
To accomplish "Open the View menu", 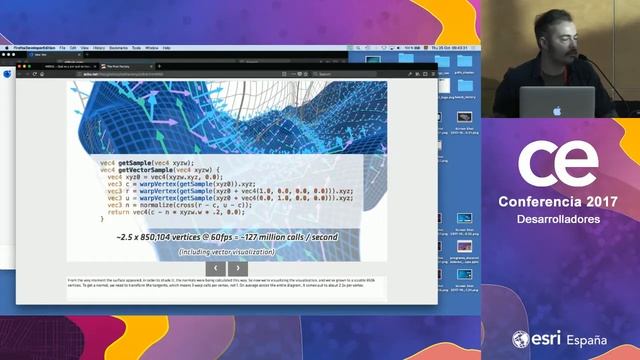I will coord(84,48).
